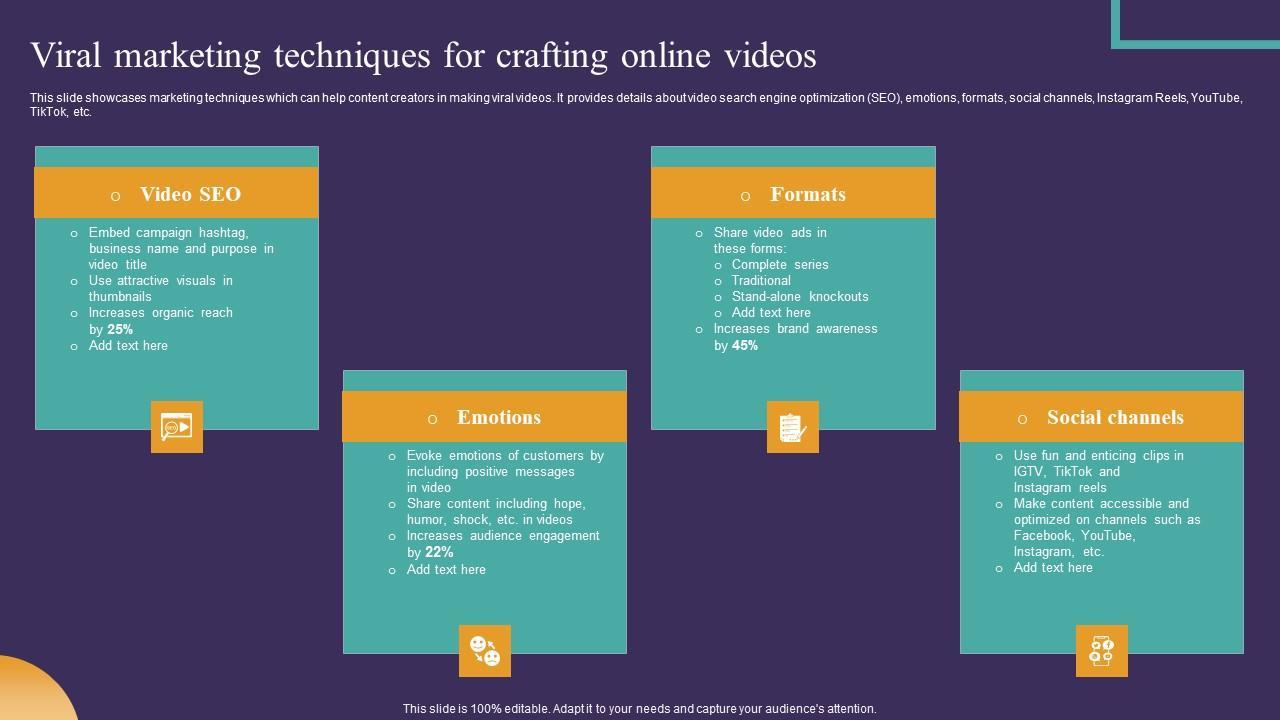Click 'Evoke emotions of customers' bullet
Image resolution: width=1280 pixels, height=720 pixels.
point(505,471)
